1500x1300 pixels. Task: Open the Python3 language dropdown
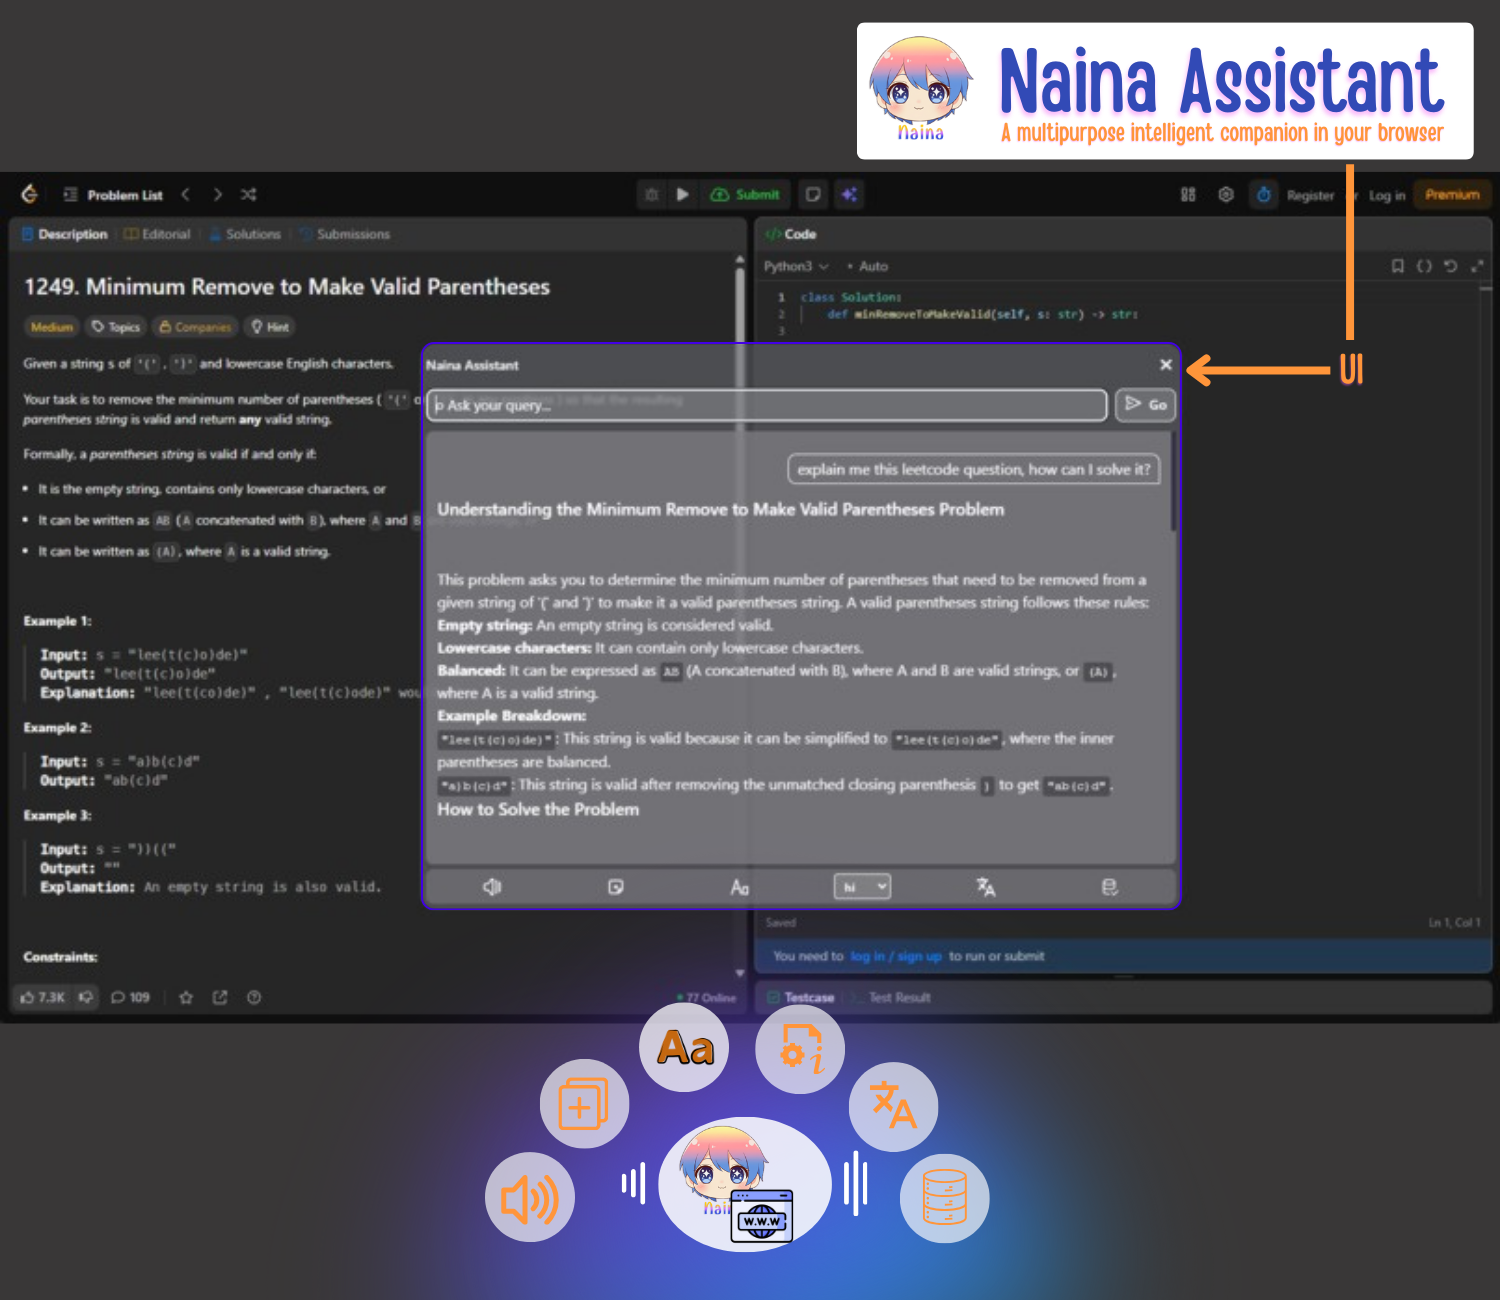pyautogui.click(x=796, y=266)
